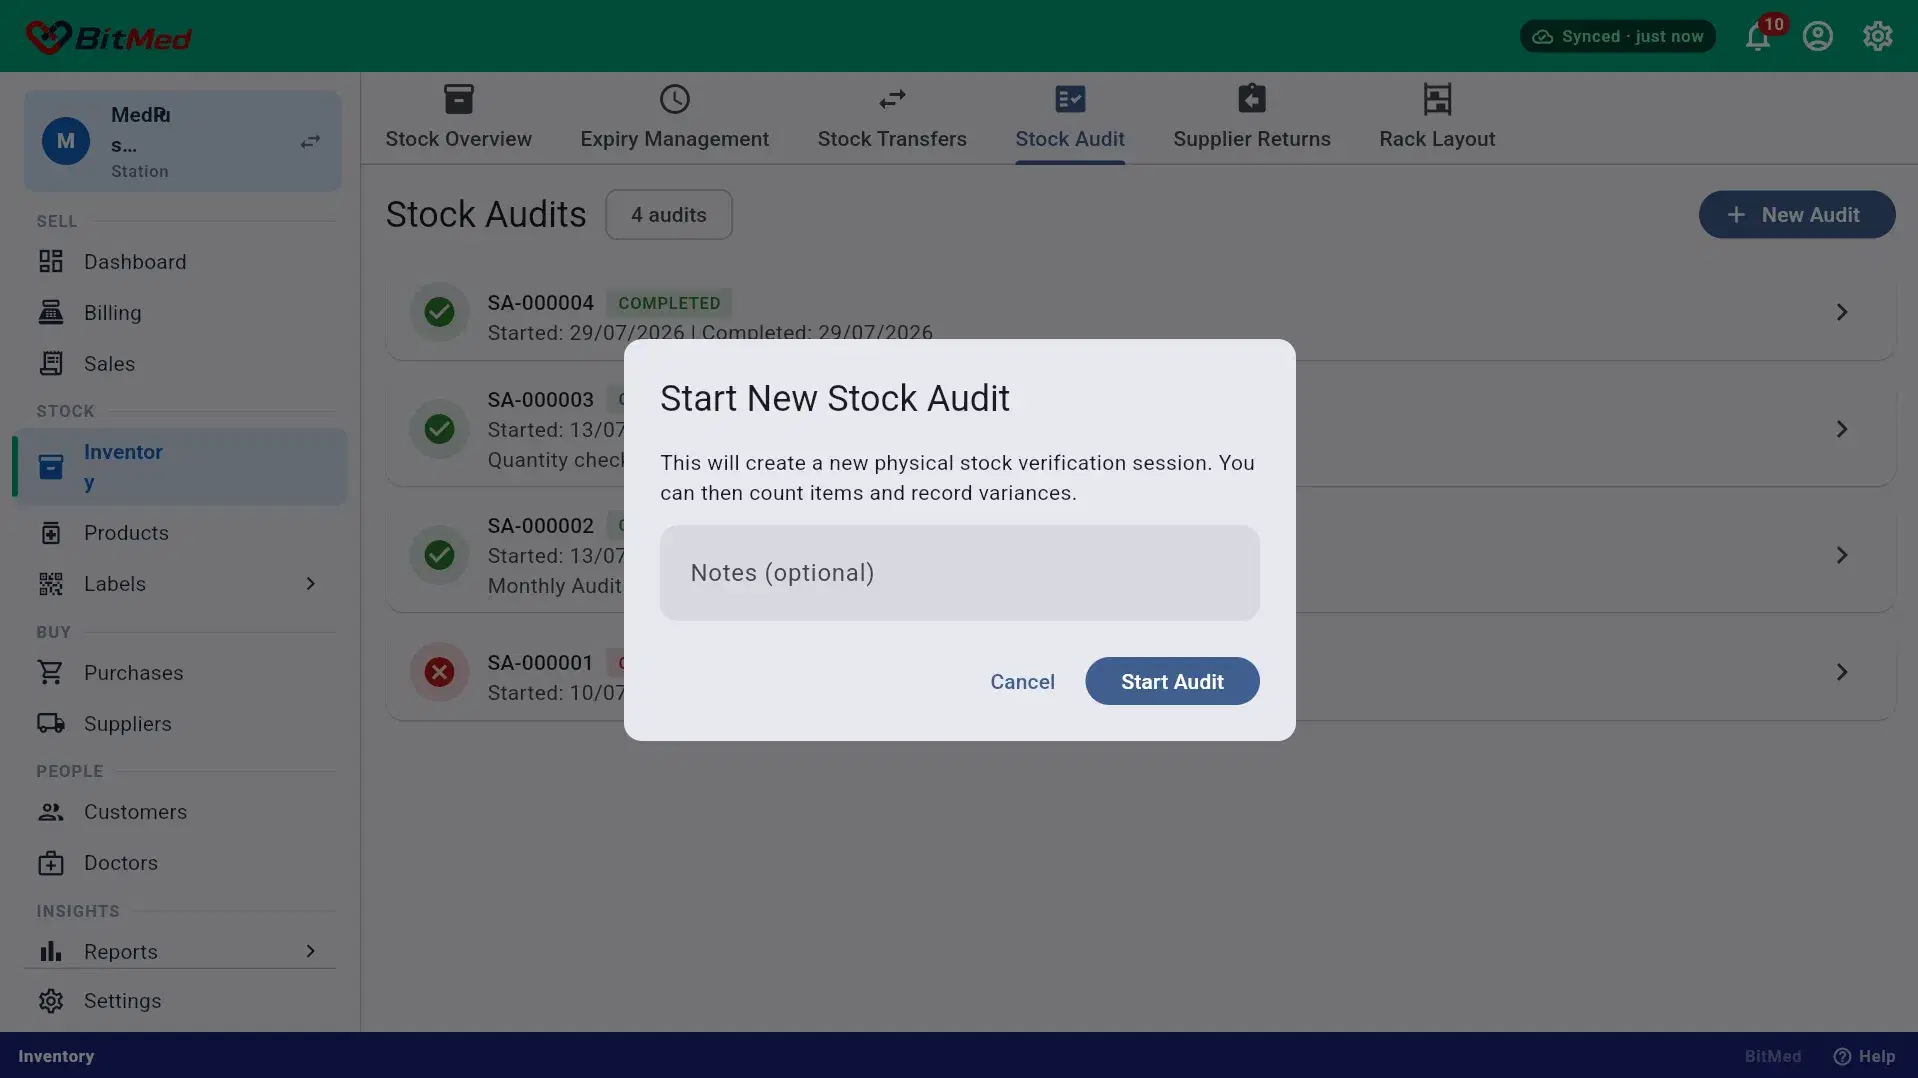Cancel the new stock audit dialog

point(1022,682)
